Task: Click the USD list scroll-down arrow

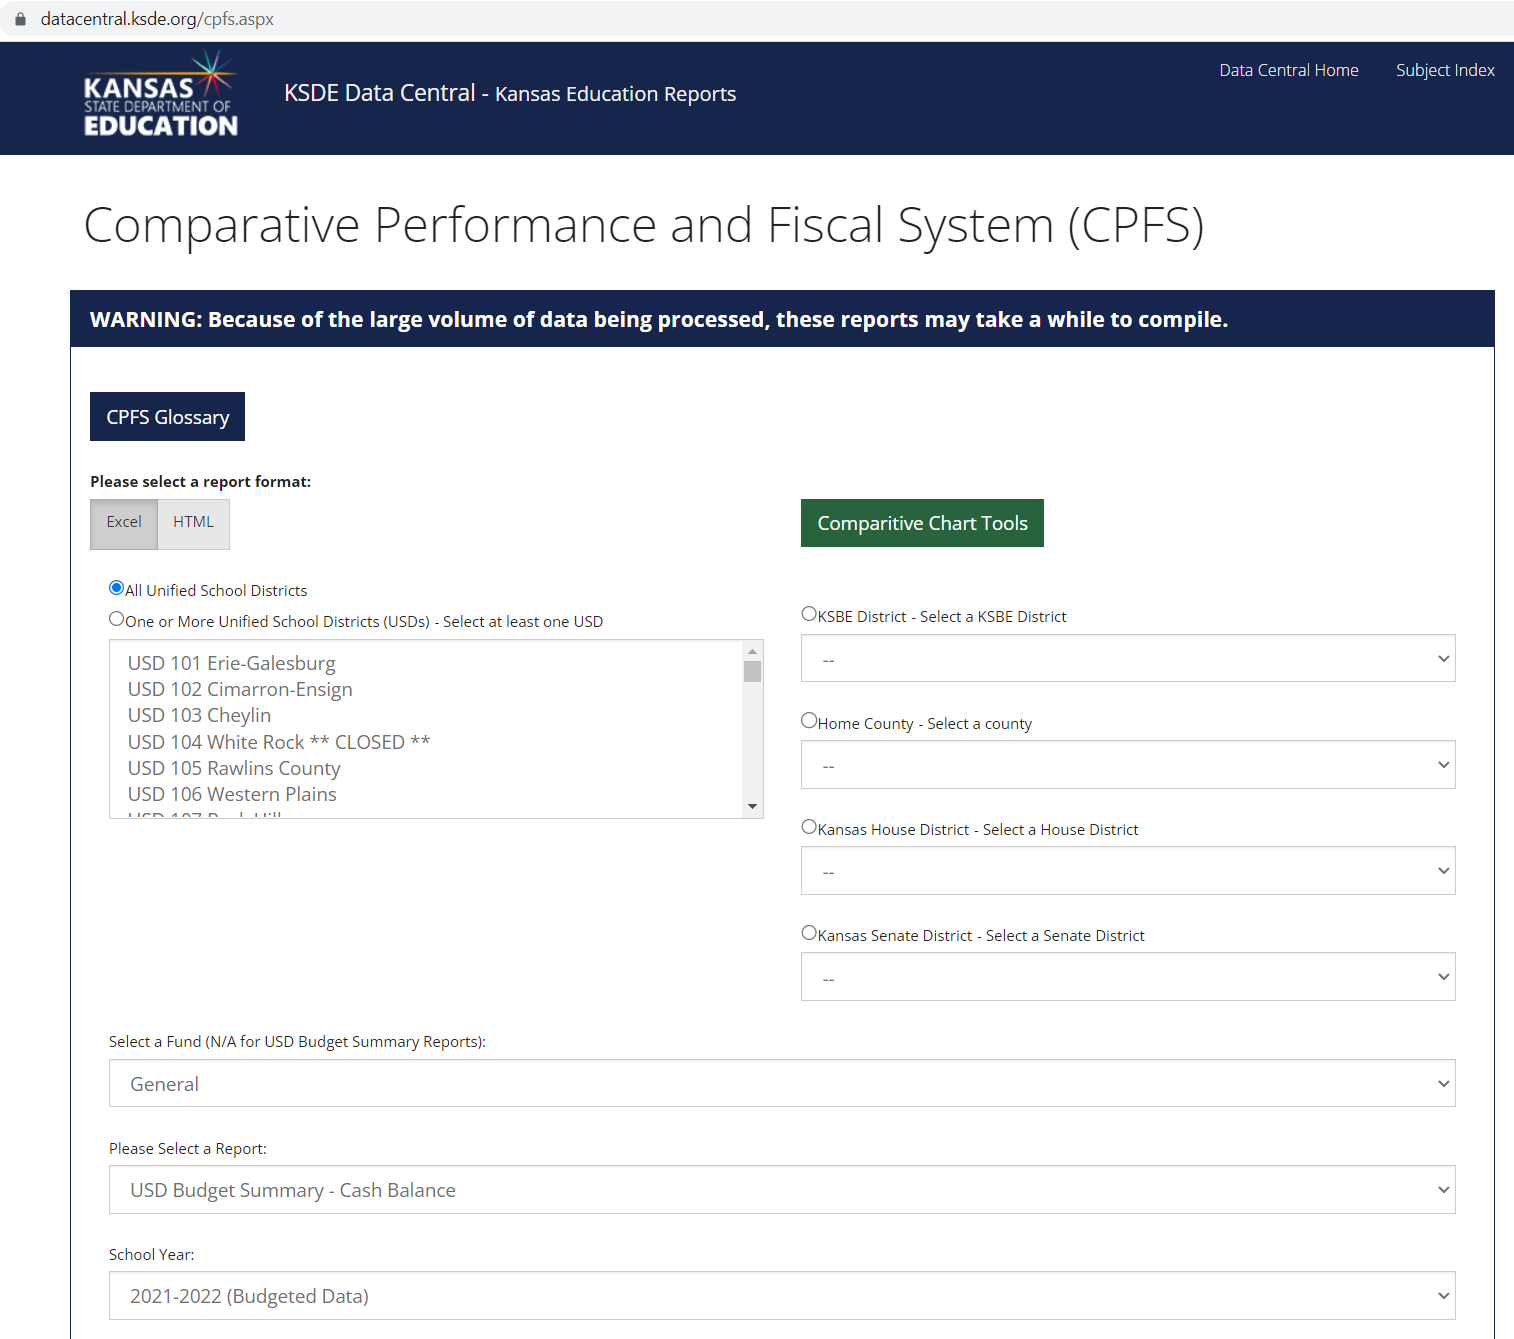Action: pos(753,807)
